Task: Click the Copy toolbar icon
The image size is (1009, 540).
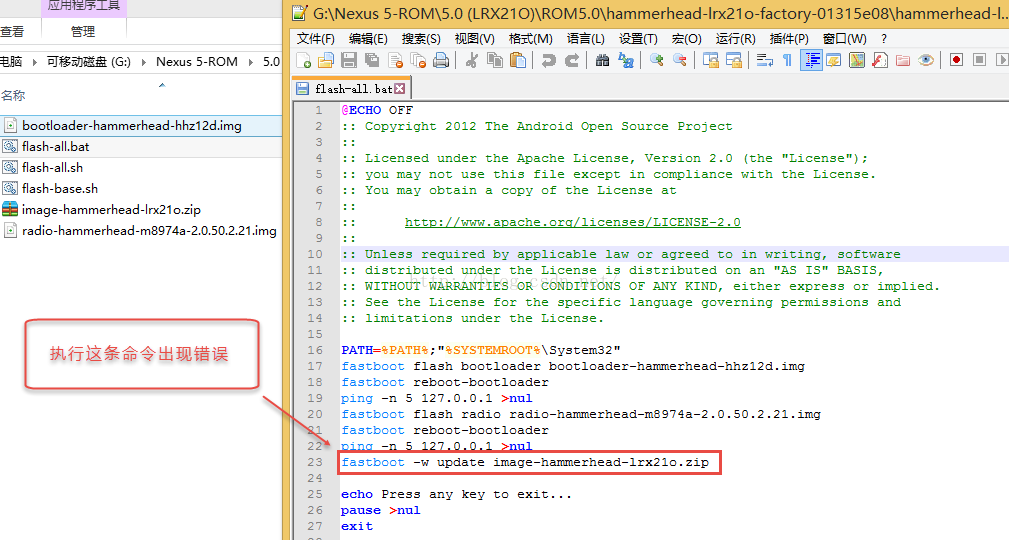Action: click(495, 61)
